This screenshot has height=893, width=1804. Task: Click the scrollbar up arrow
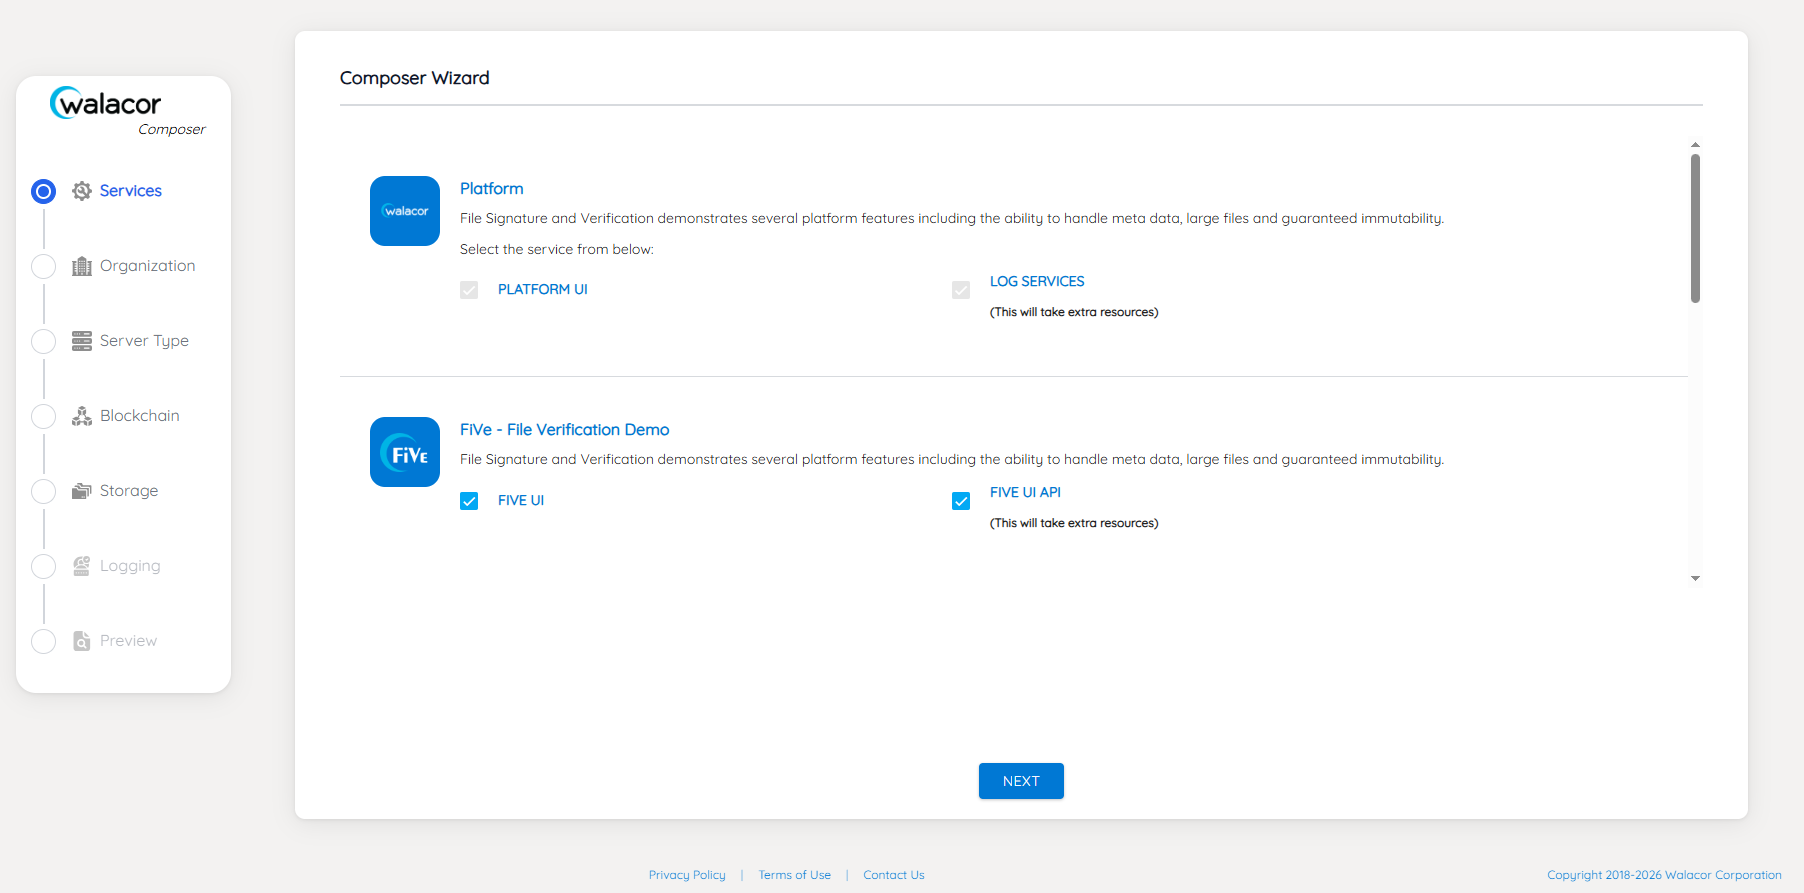pos(1695,145)
